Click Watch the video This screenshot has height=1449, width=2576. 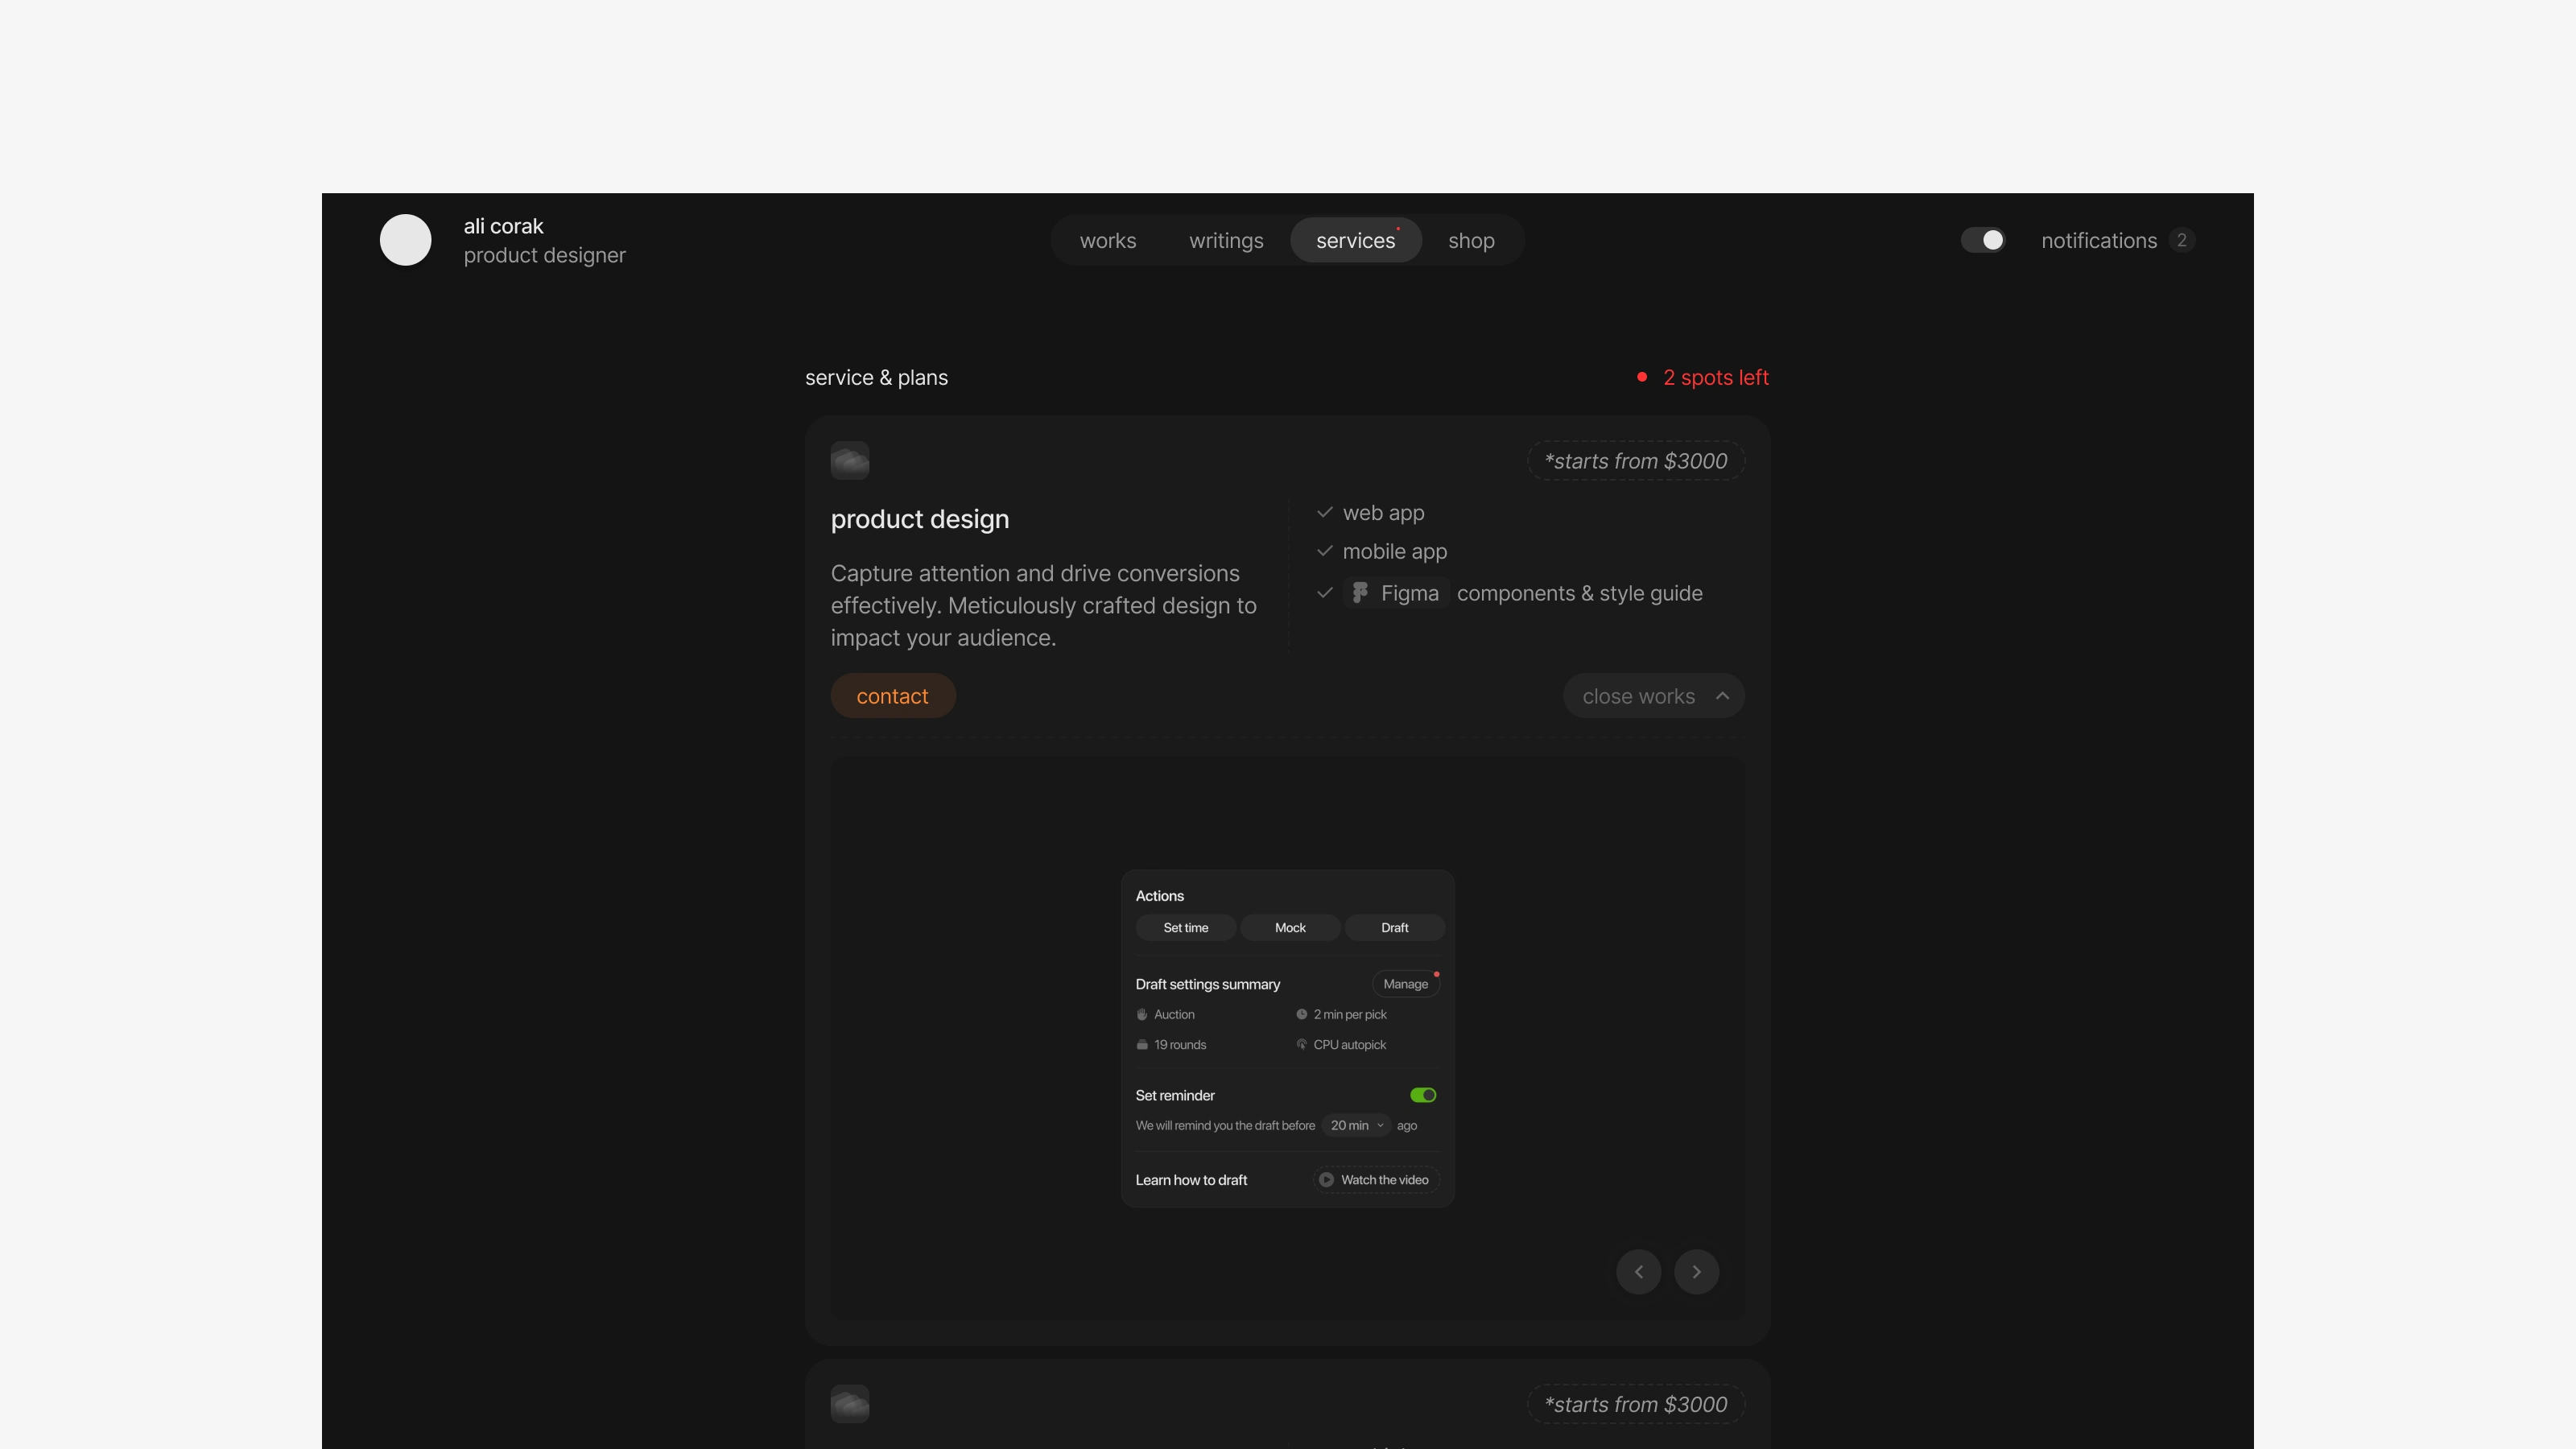(1375, 1180)
